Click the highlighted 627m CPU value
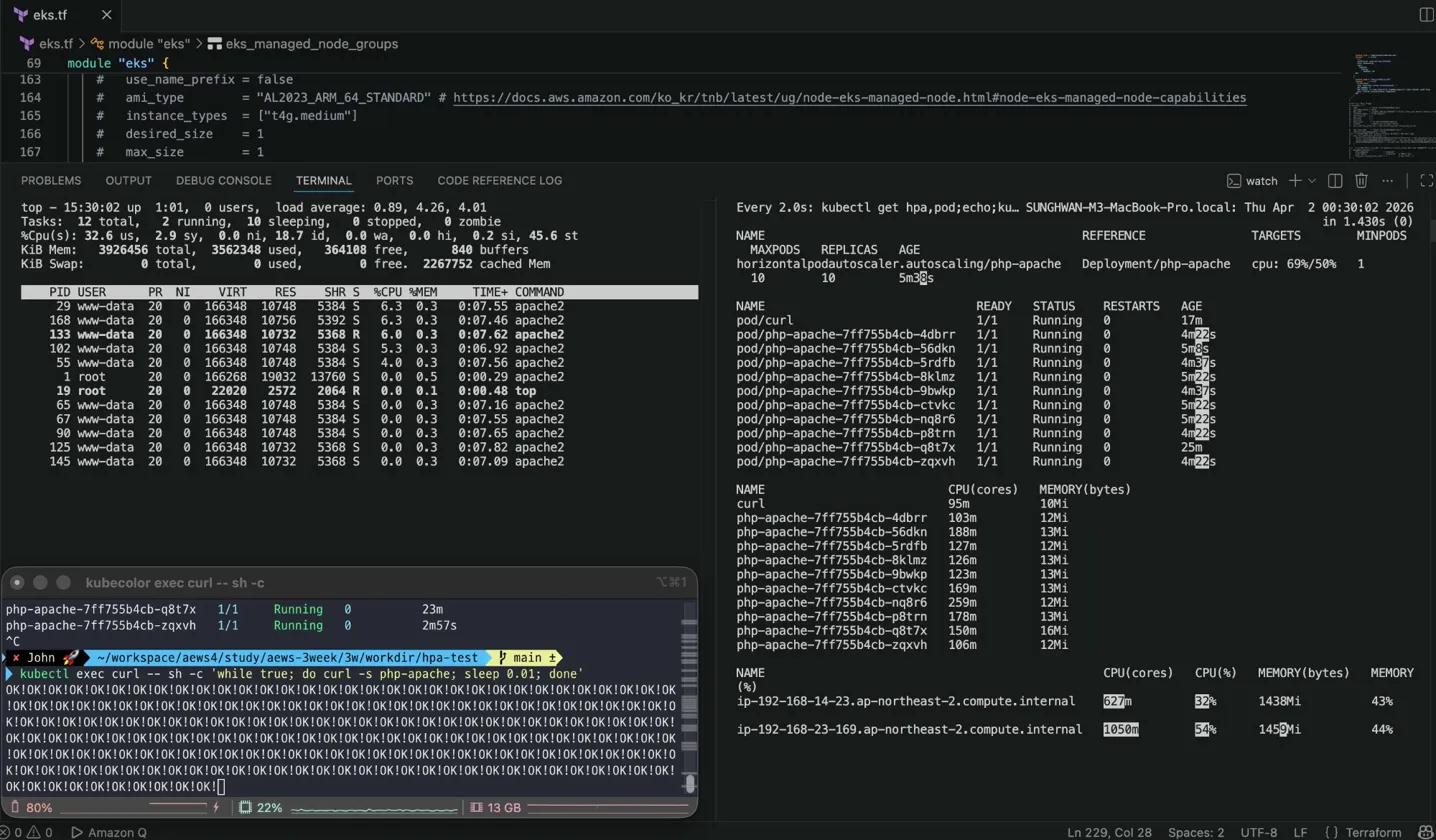The width and height of the screenshot is (1436, 840). click(1117, 701)
